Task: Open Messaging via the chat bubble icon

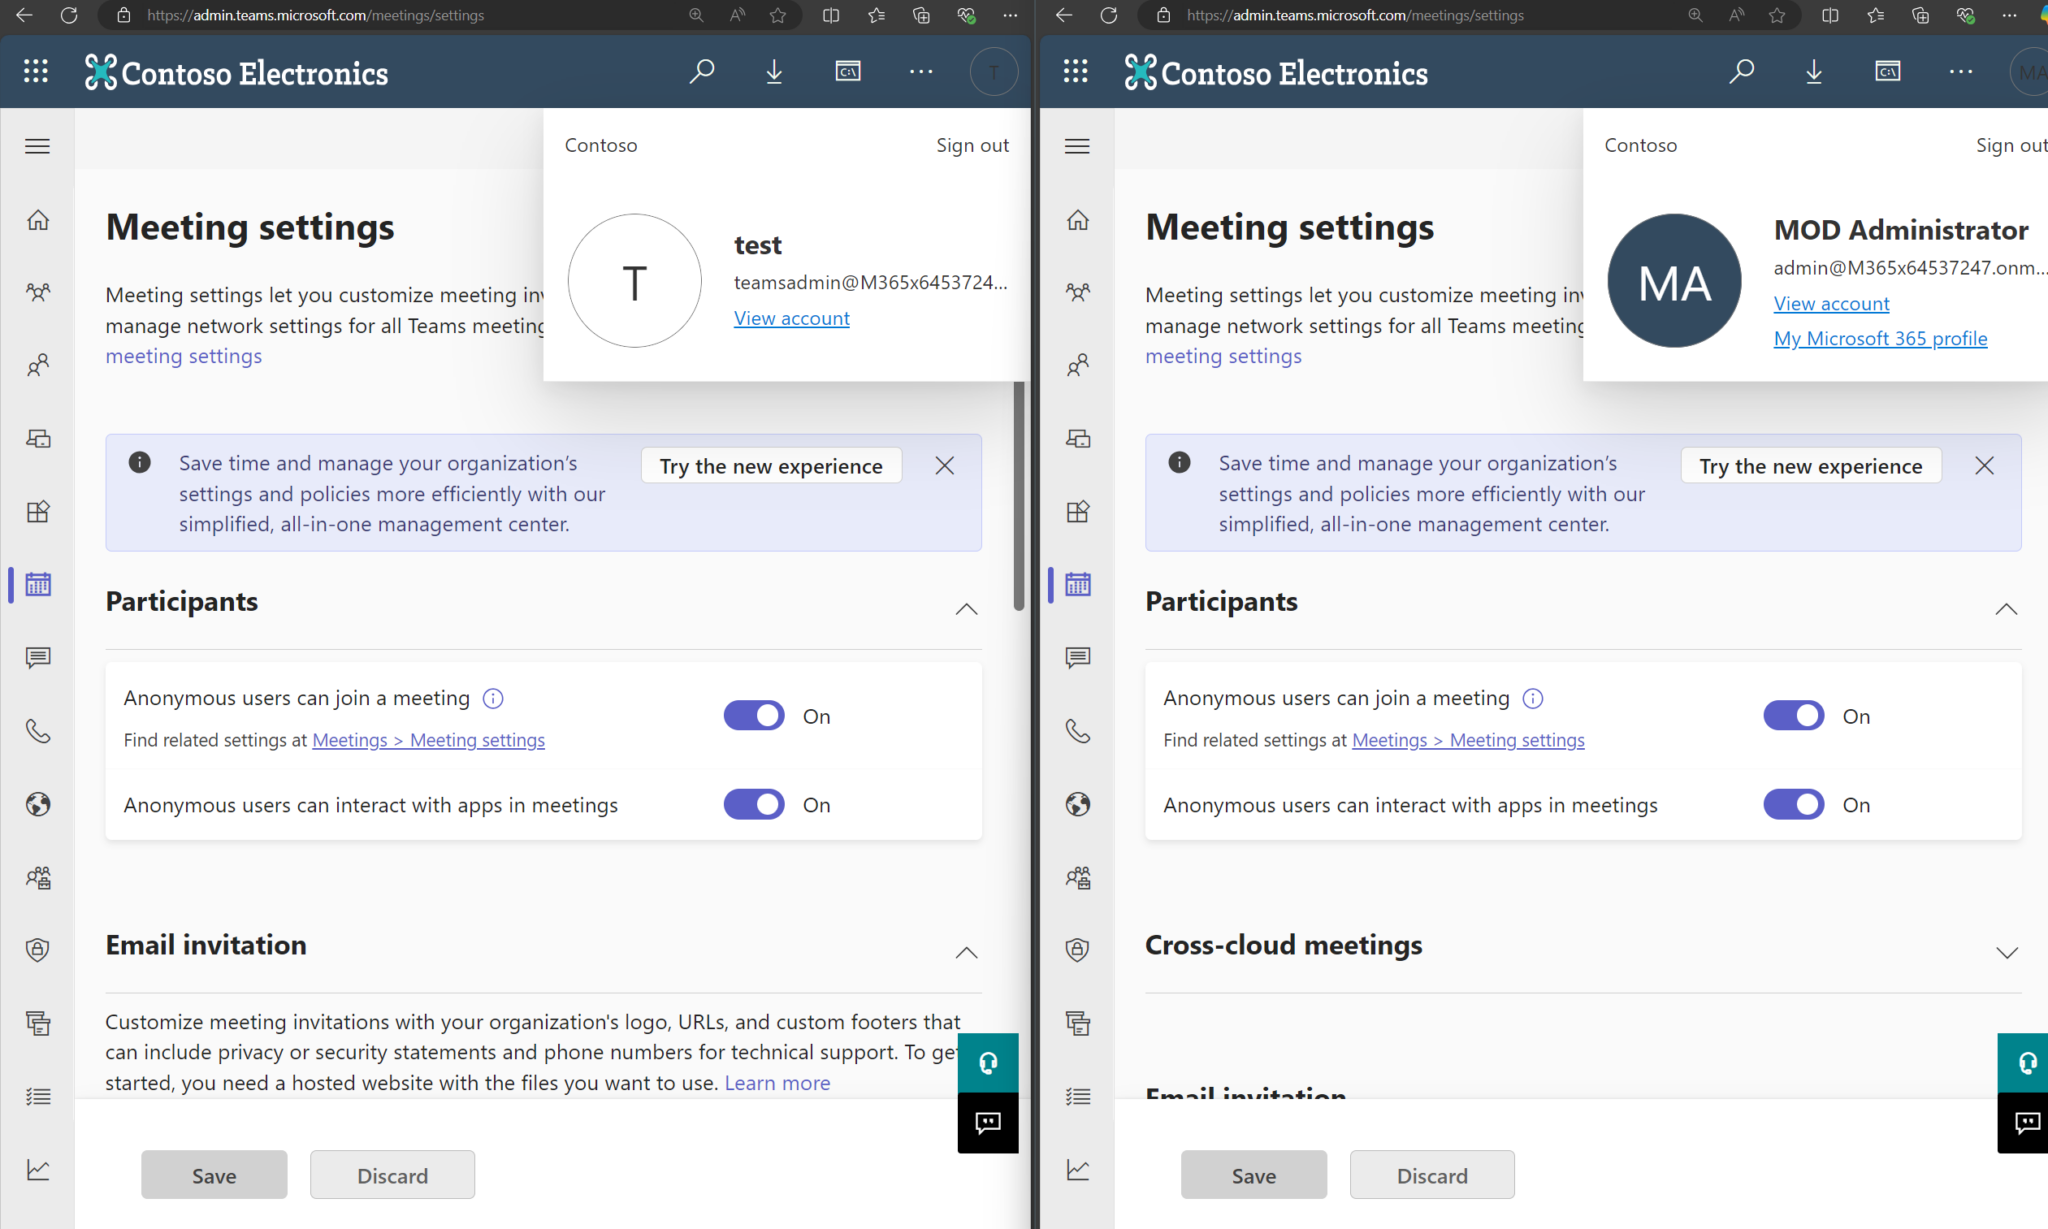Action: 37,657
